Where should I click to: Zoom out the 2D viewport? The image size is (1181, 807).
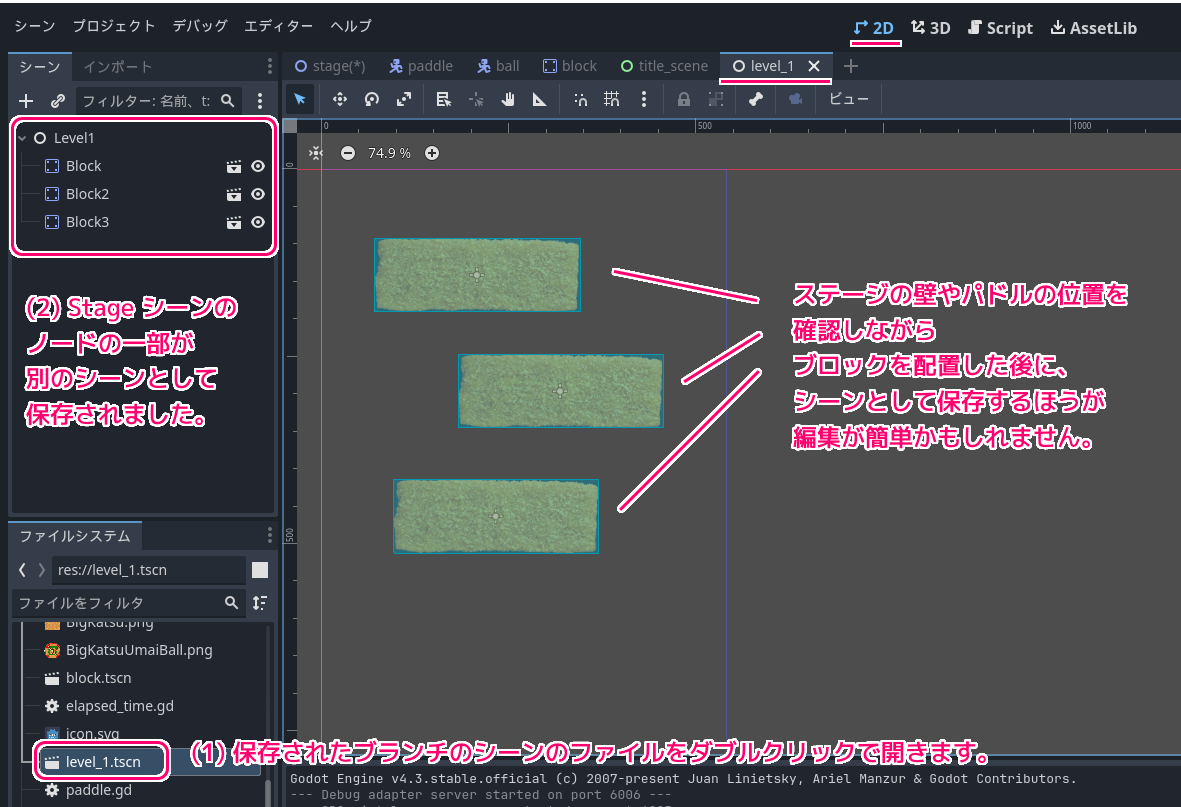pos(347,153)
